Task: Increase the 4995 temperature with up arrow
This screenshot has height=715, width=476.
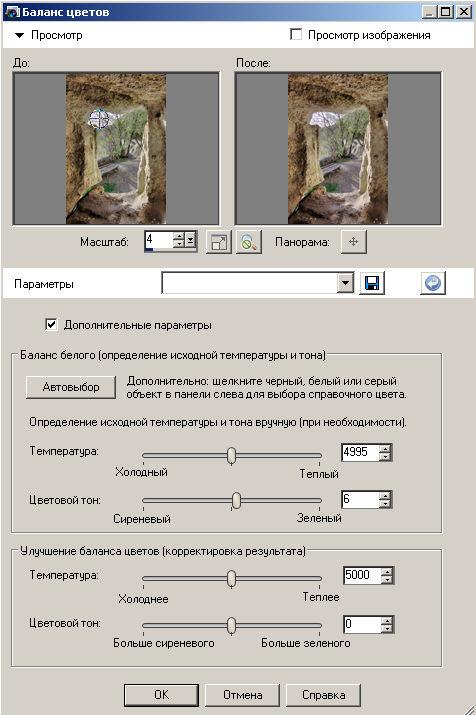Action: pos(386,448)
